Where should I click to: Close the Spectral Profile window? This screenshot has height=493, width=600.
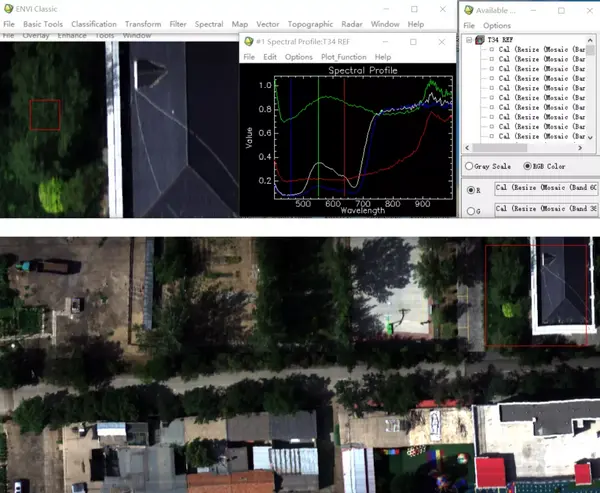pyautogui.click(x=442, y=42)
